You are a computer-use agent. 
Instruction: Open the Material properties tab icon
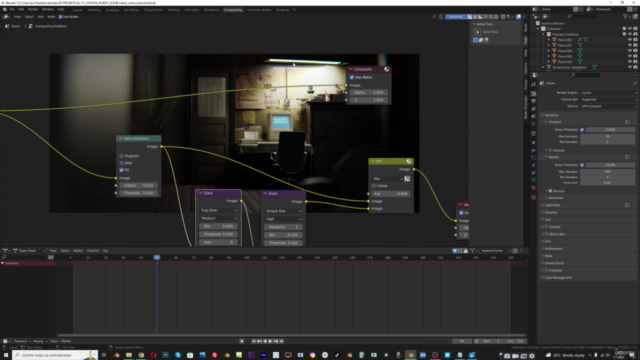pyautogui.click(x=533, y=188)
